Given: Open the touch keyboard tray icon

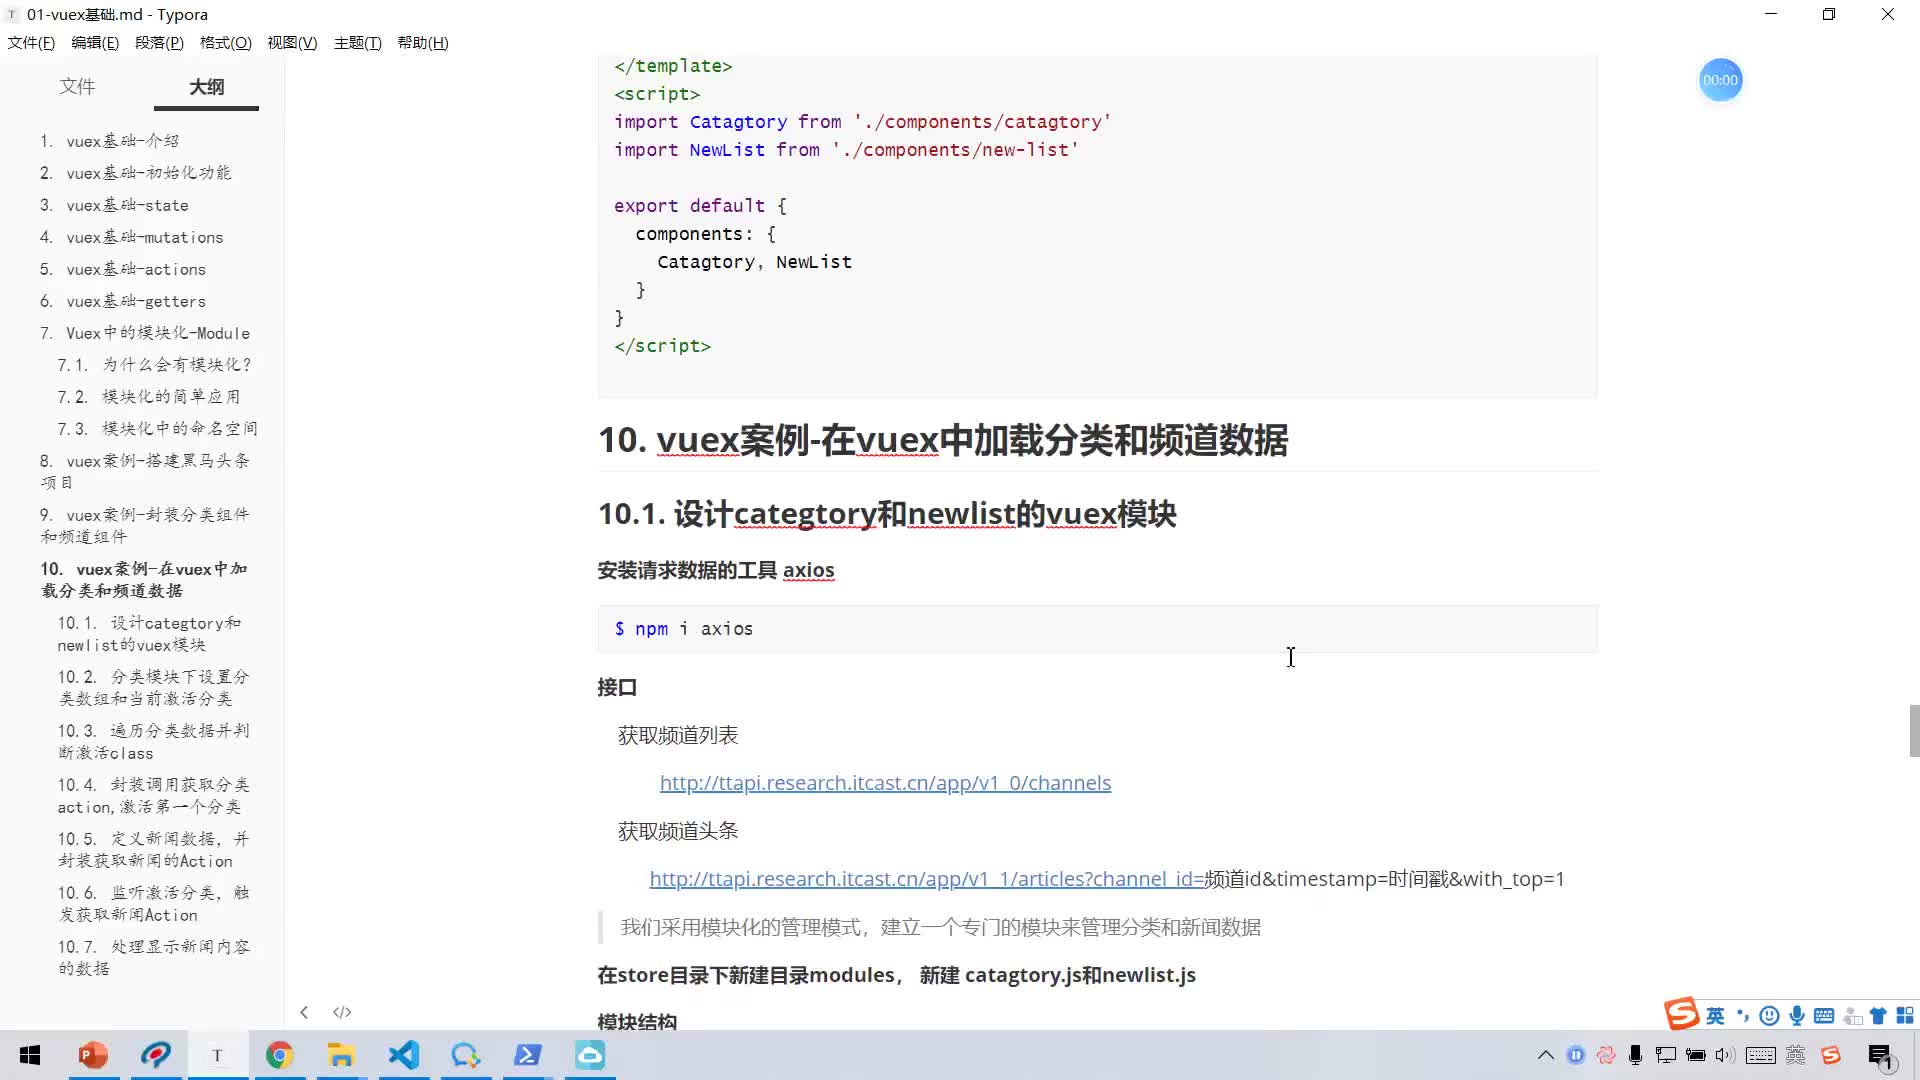Looking at the screenshot, I should coord(1761,1055).
